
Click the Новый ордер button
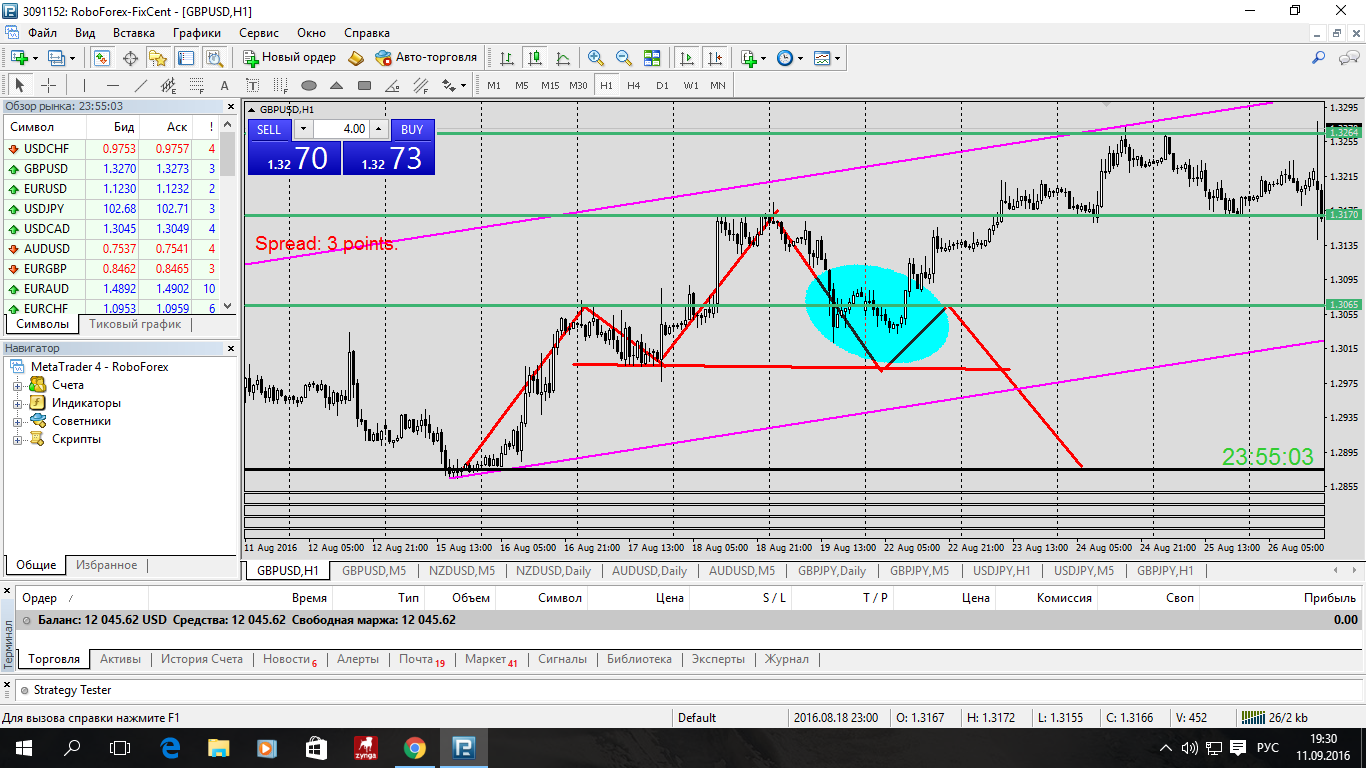click(289, 58)
